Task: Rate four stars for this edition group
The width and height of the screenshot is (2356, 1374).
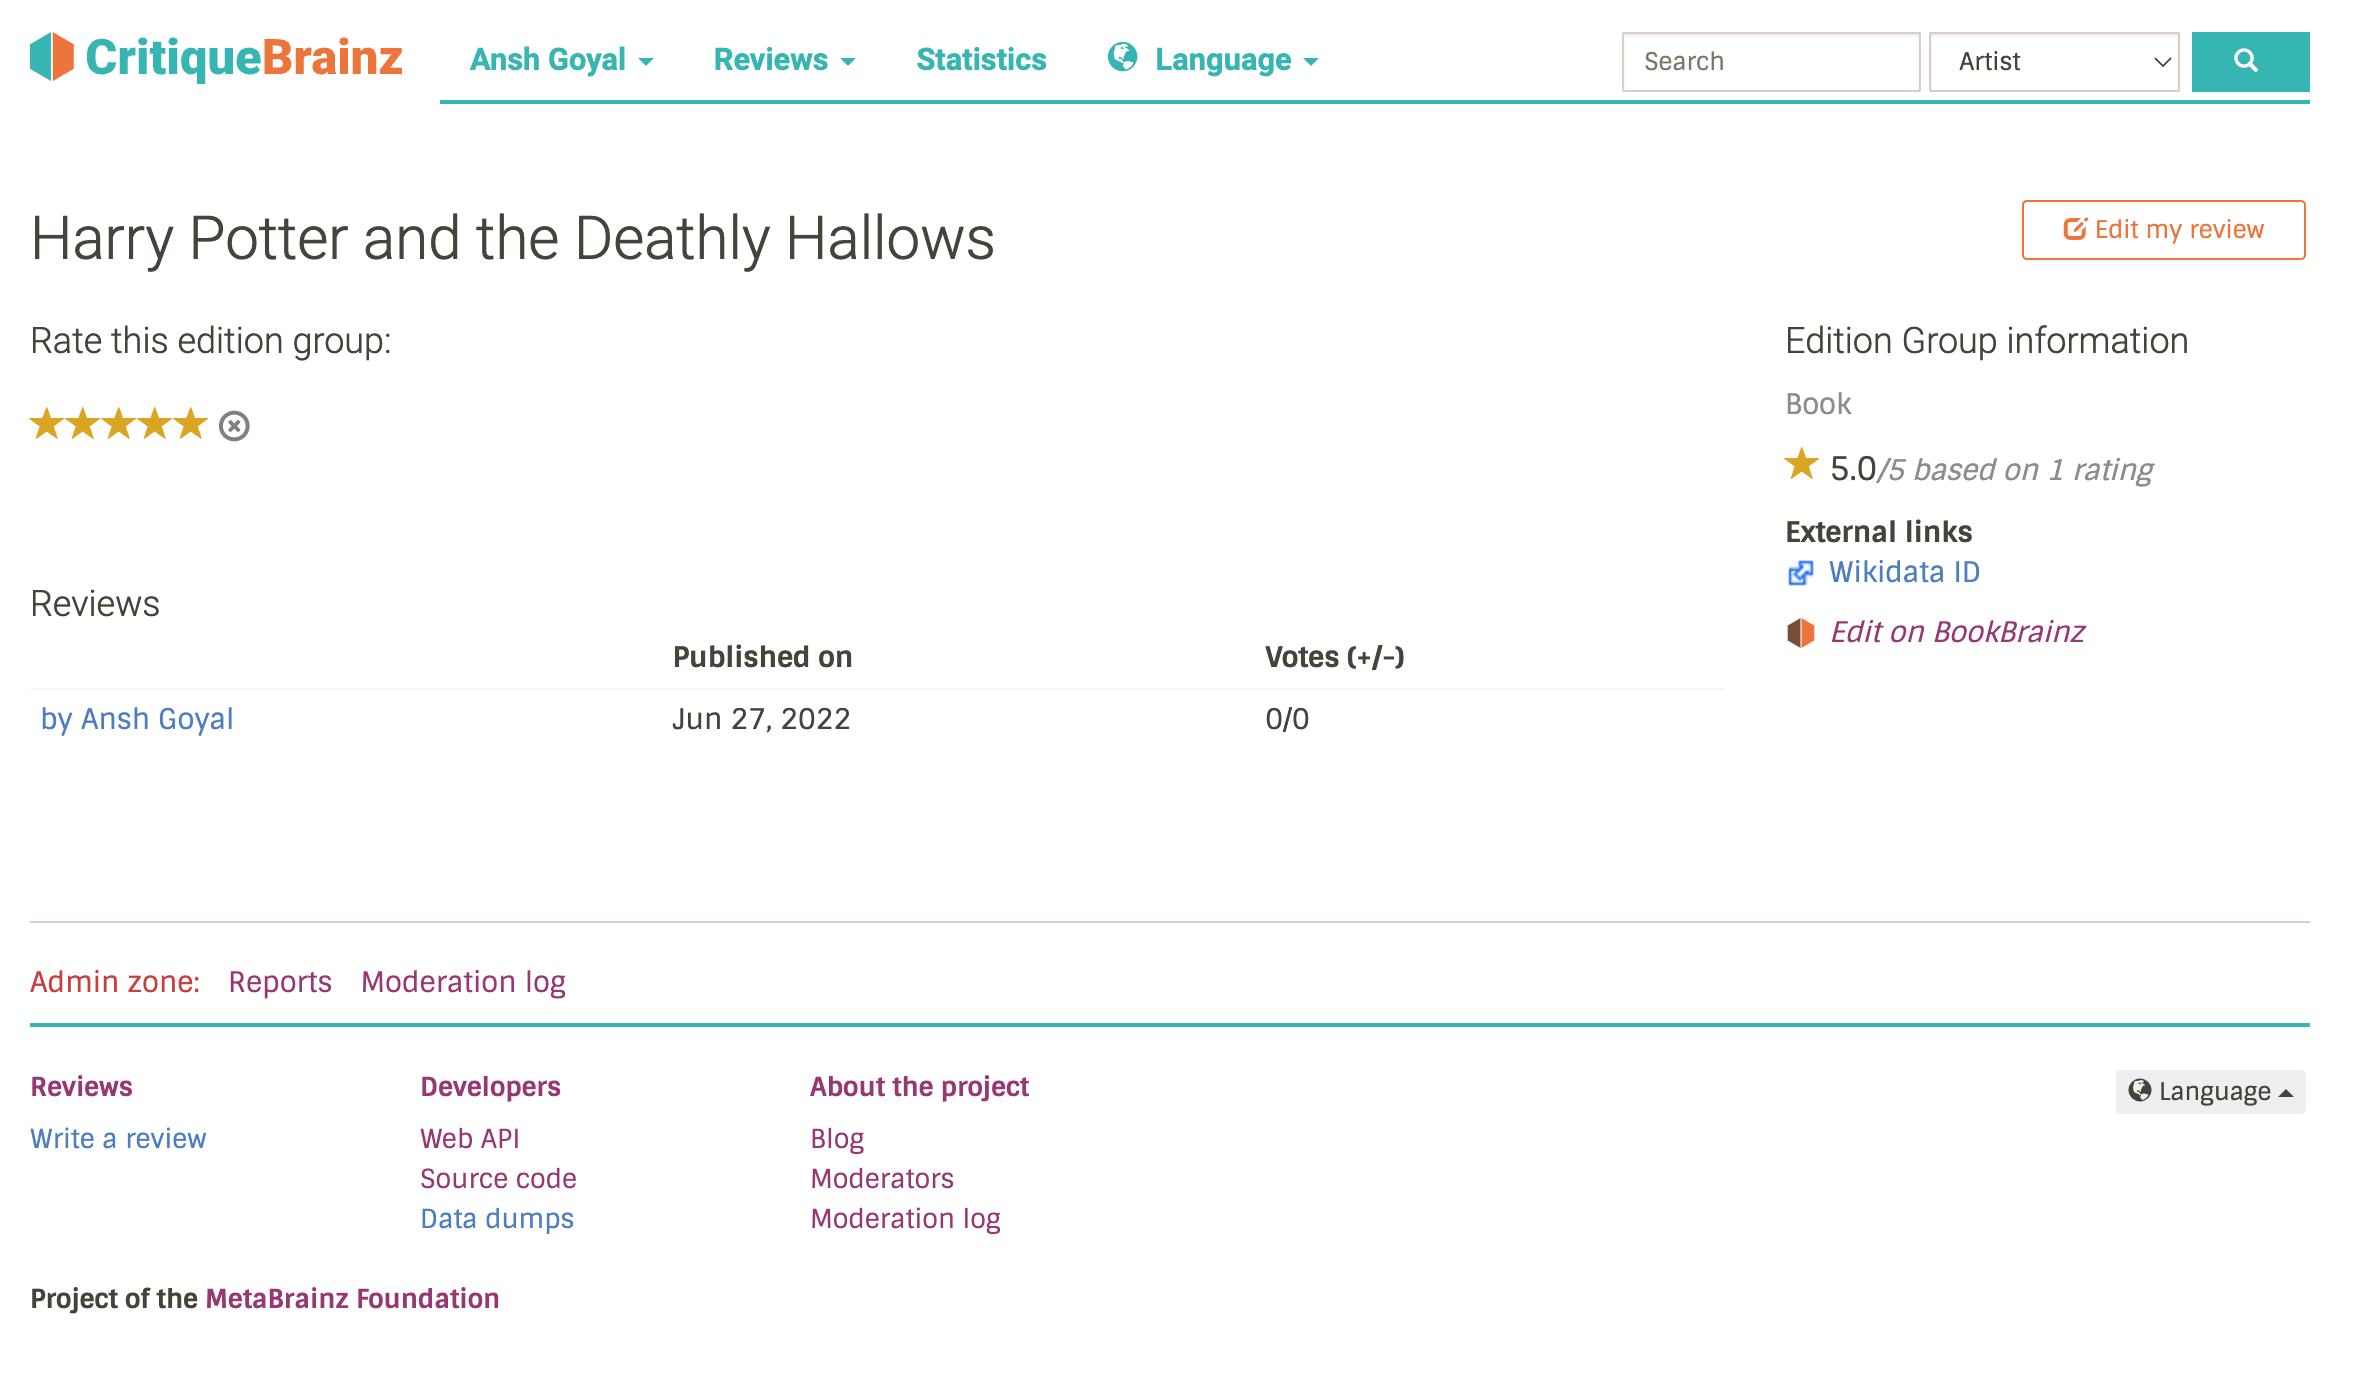Action: point(154,424)
